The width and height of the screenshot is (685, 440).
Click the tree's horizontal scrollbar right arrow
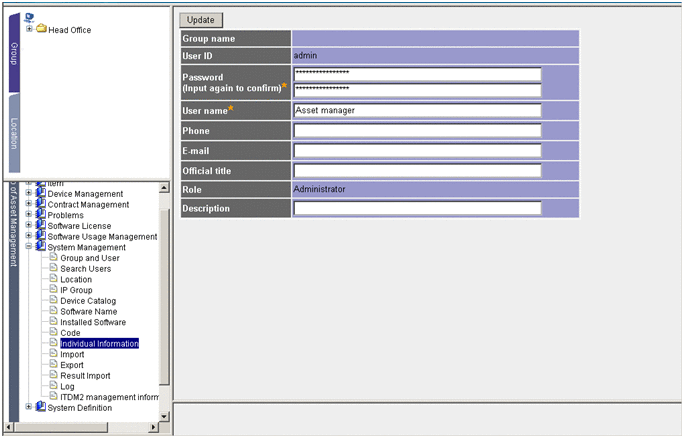[153, 428]
